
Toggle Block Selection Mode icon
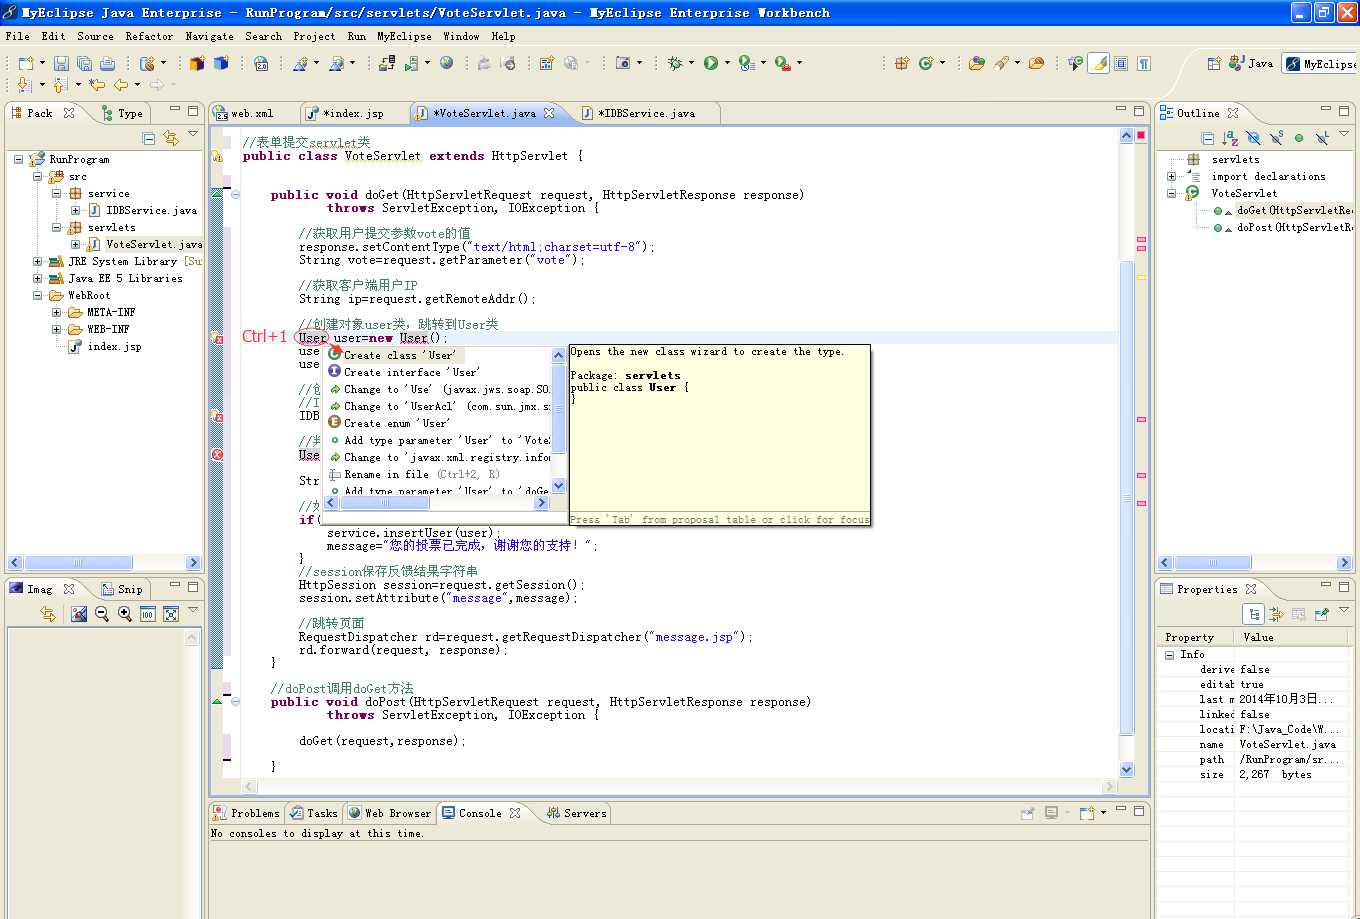1121,63
